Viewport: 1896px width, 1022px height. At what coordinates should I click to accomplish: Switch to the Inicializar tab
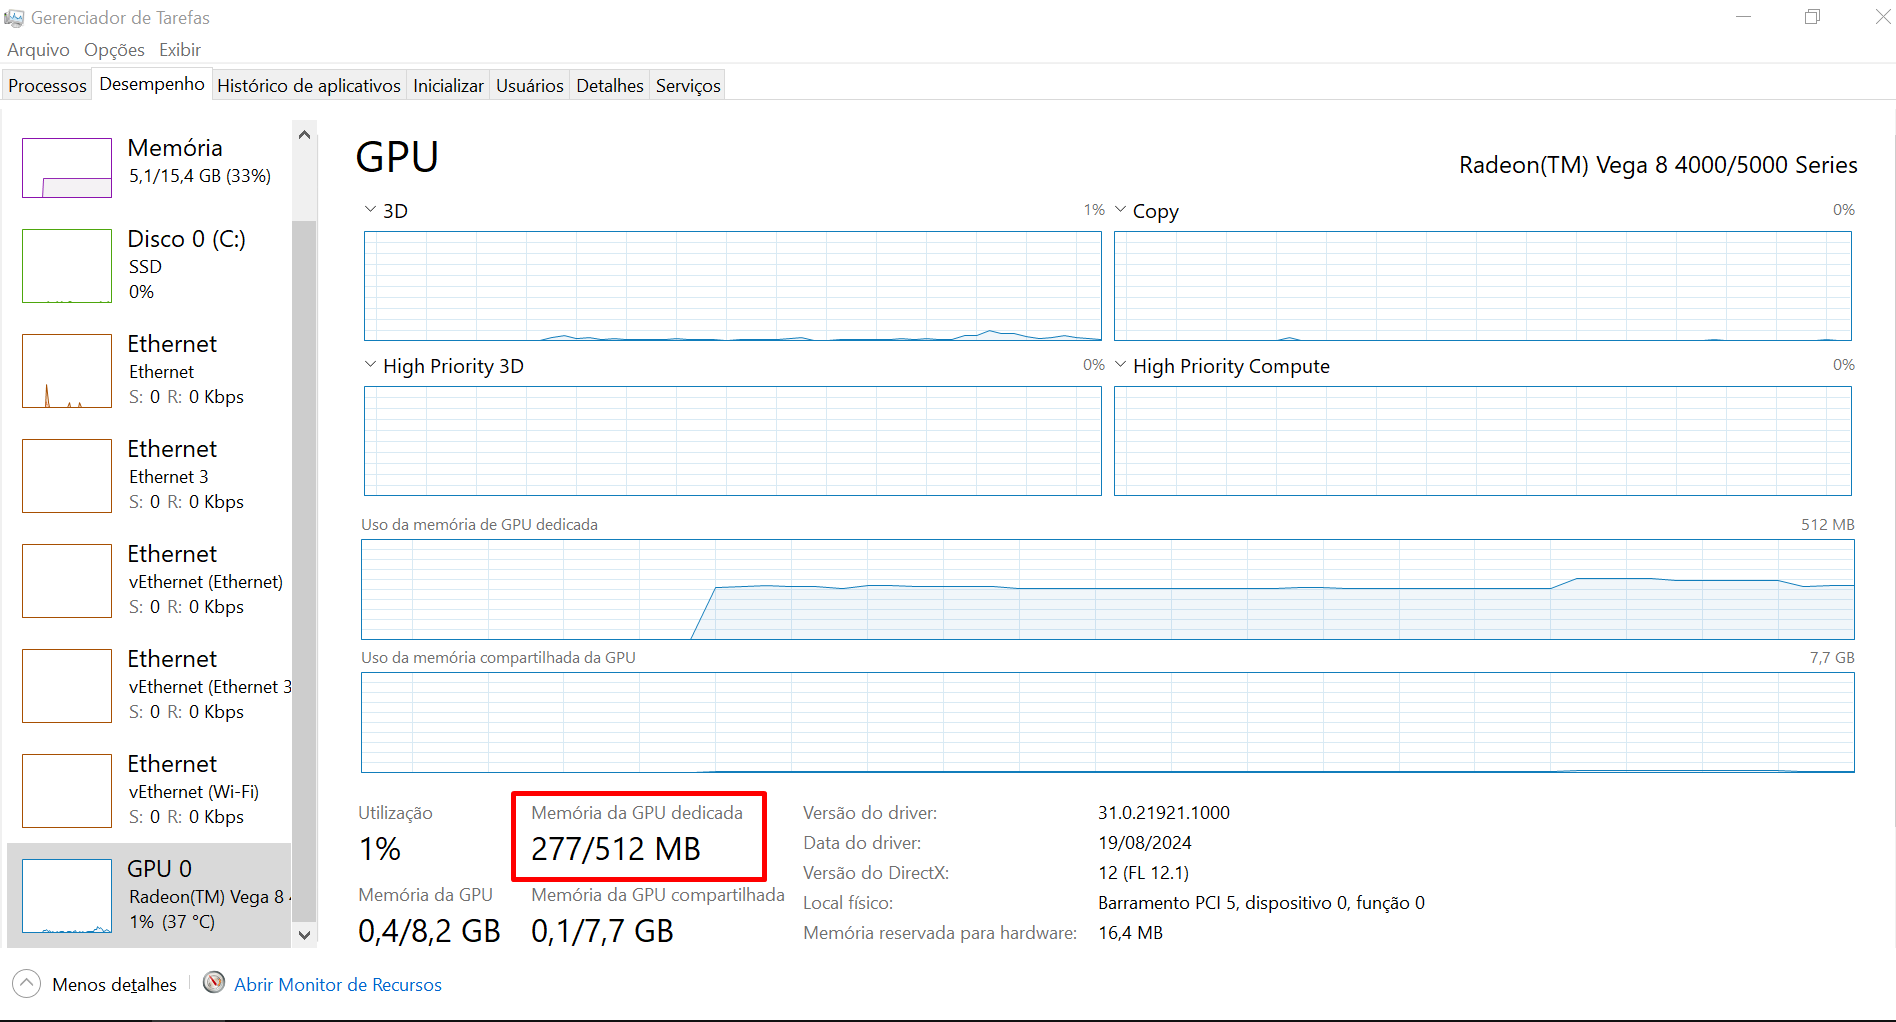point(449,86)
